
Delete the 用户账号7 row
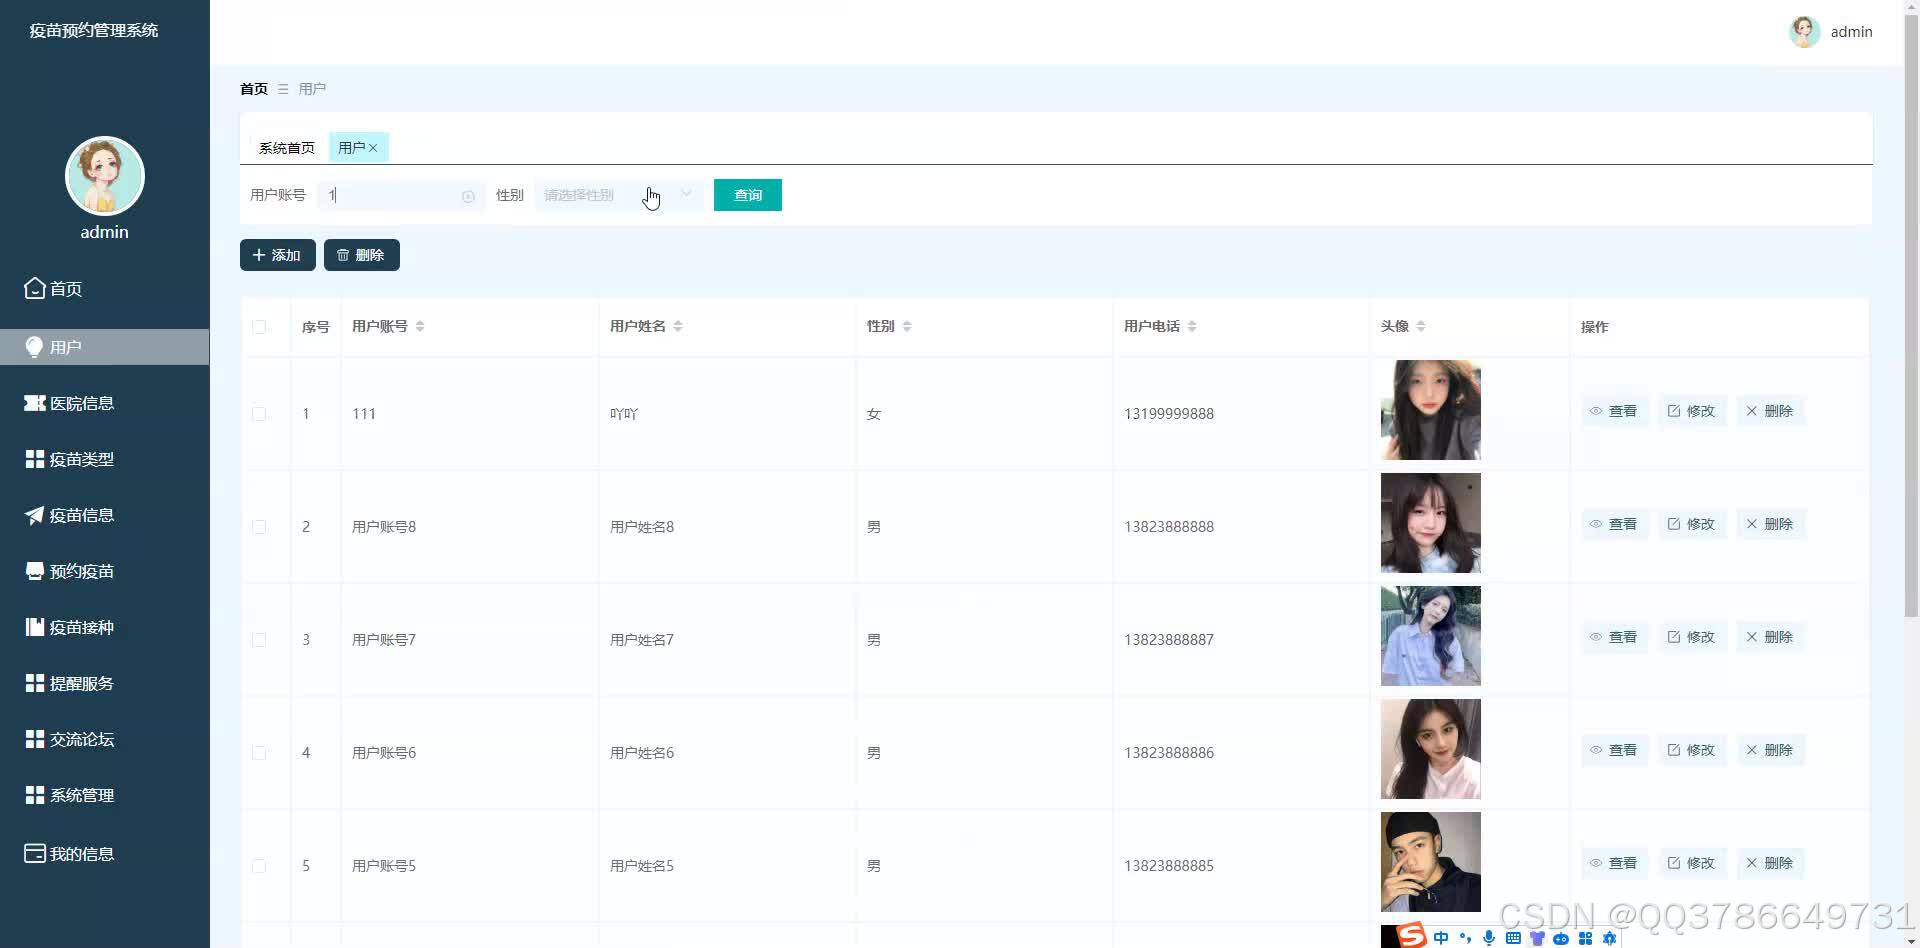click(x=1770, y=637)
